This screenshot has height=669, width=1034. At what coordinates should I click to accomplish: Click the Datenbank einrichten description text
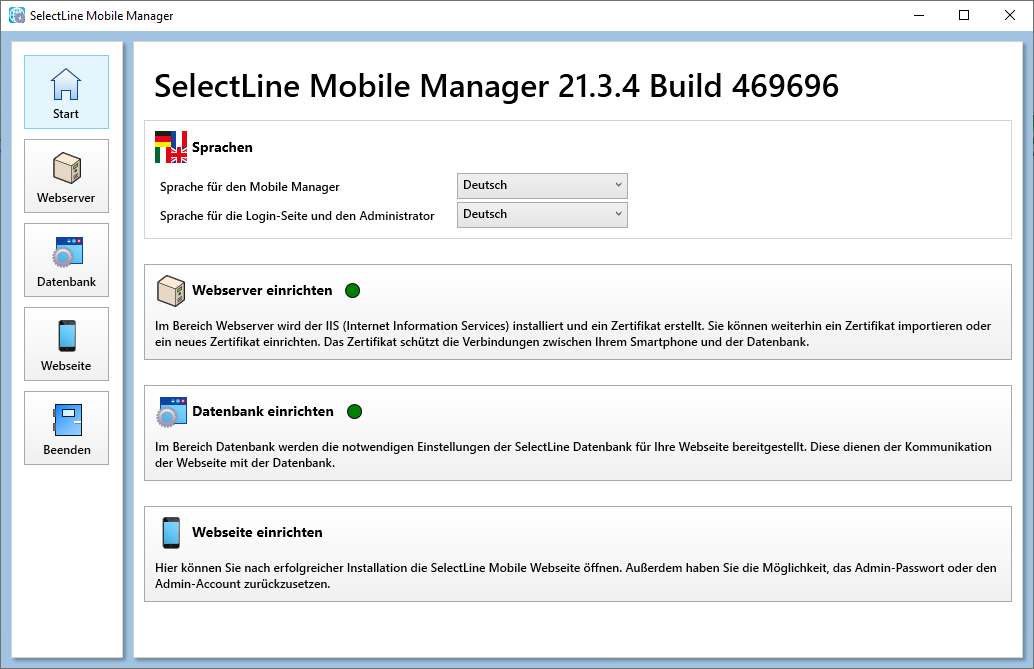[573, 455]
